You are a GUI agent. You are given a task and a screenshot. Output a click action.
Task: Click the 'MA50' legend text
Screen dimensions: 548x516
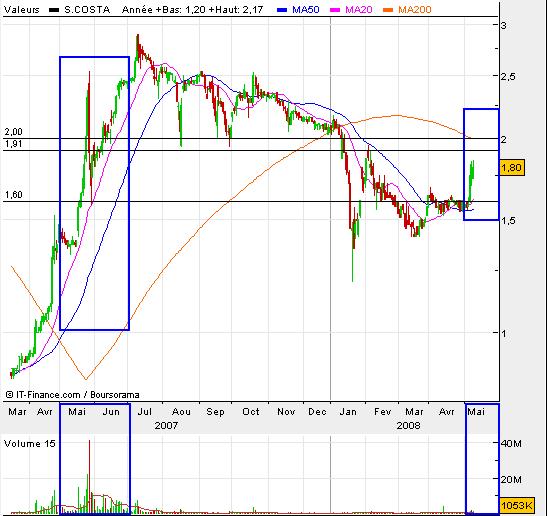point(306,9)
